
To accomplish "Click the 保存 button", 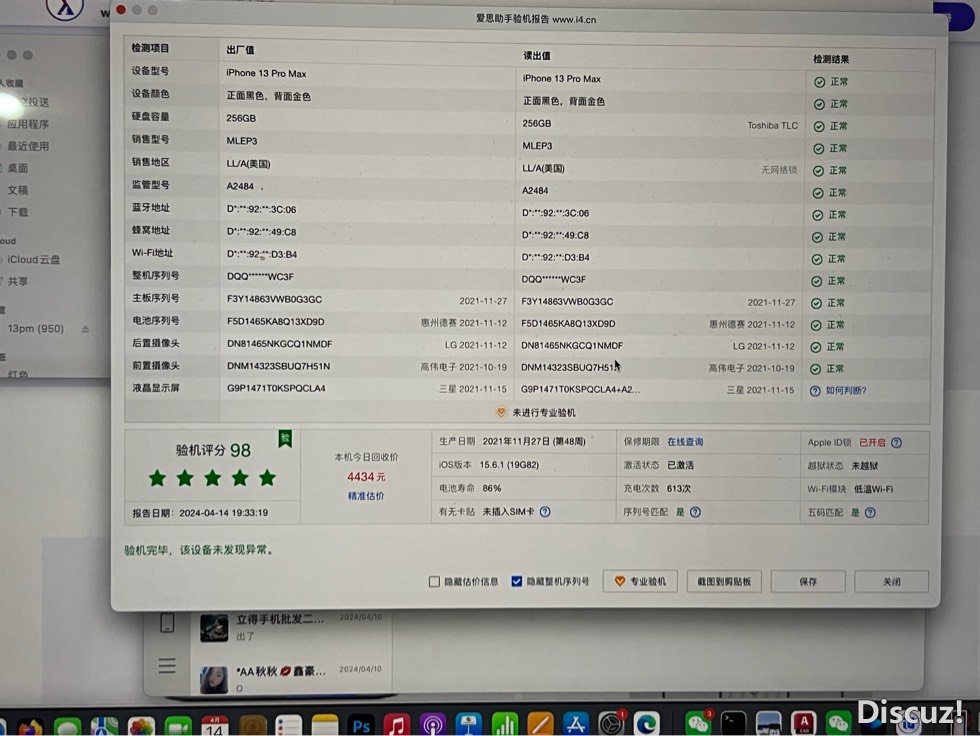I will pyautogui.click(x=808, y=582).
